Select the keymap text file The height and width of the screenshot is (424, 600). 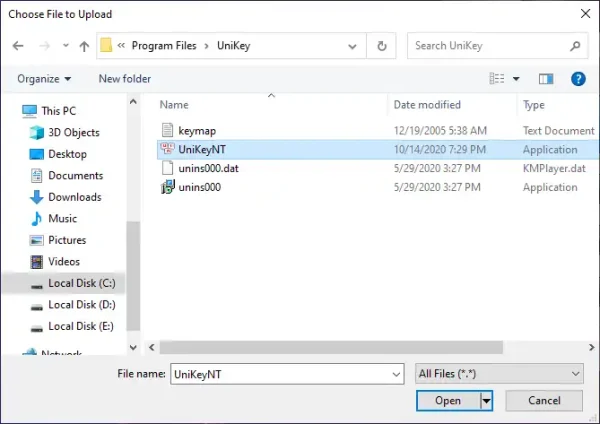[x=197, y=131]
